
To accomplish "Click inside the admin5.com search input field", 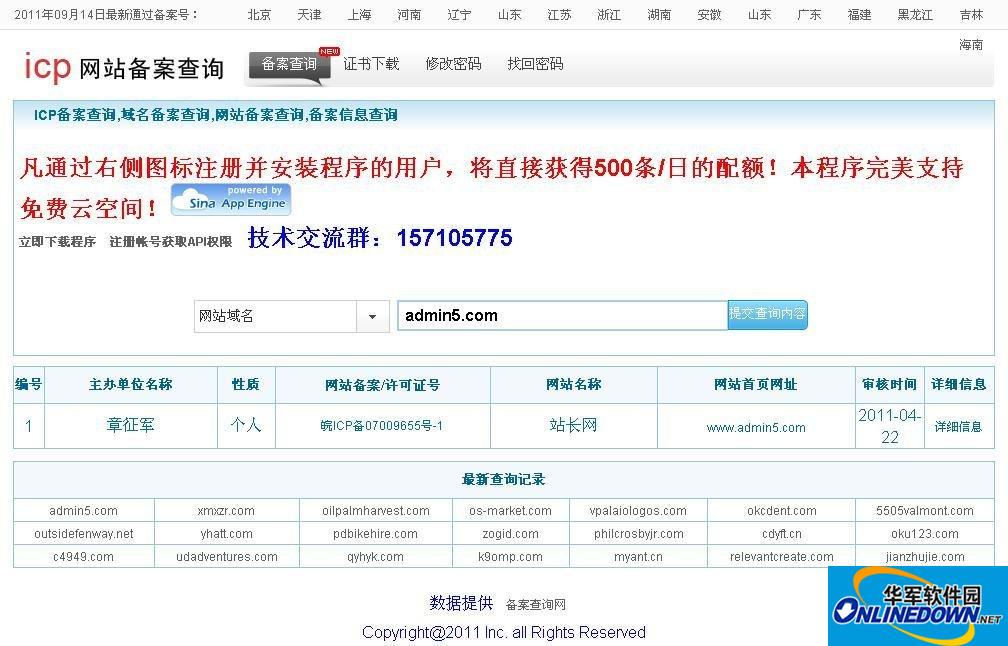I will click(x=560, y=315).
